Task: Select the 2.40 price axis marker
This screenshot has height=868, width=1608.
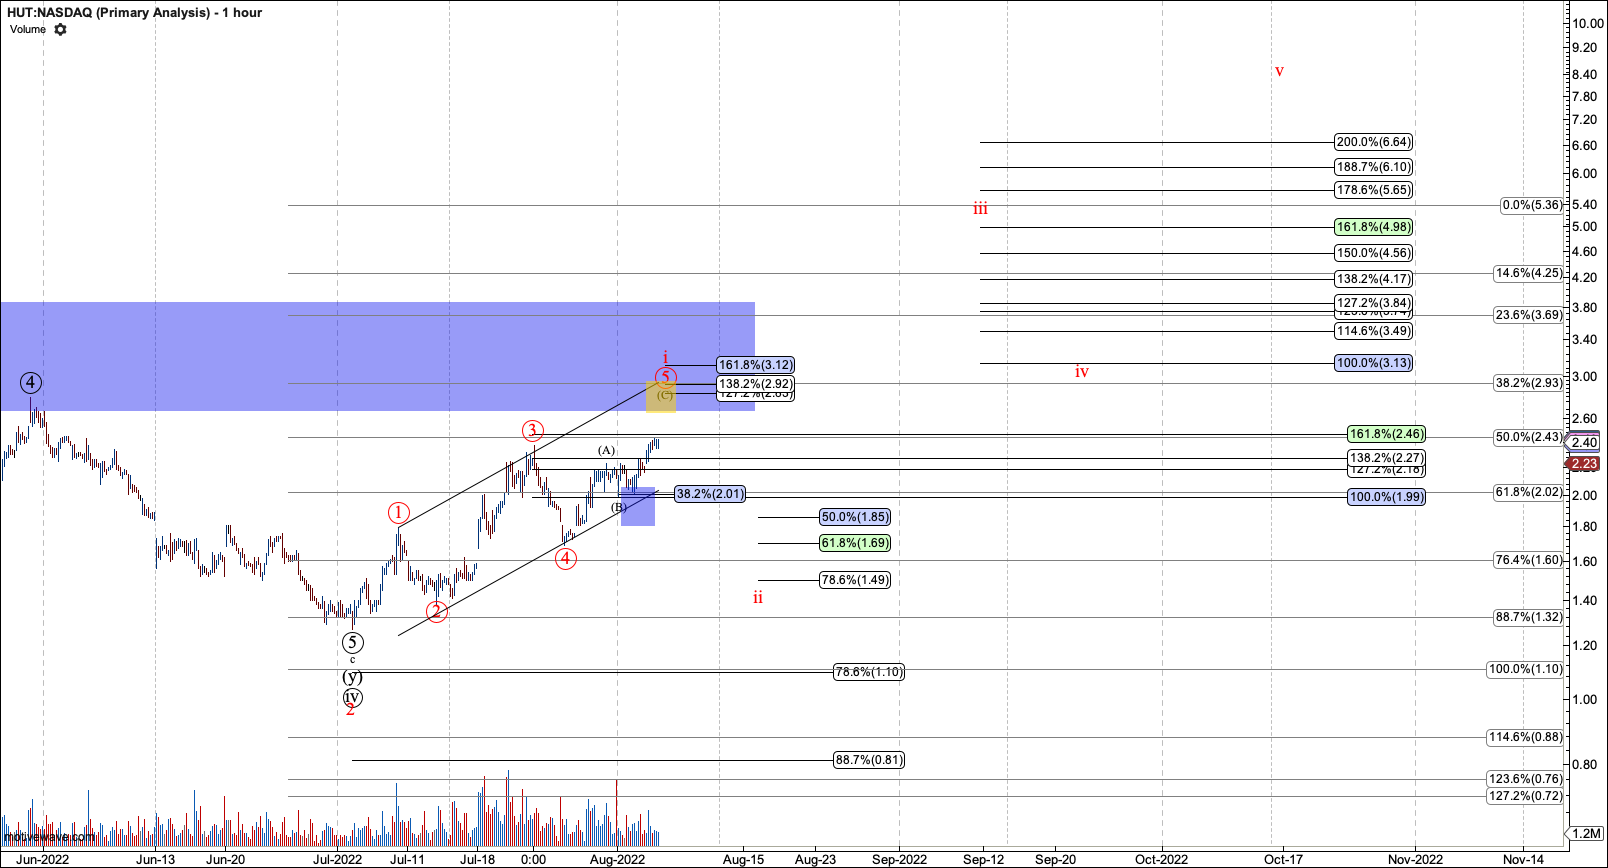Action: pyautogui.click(x=1585, y=443)
